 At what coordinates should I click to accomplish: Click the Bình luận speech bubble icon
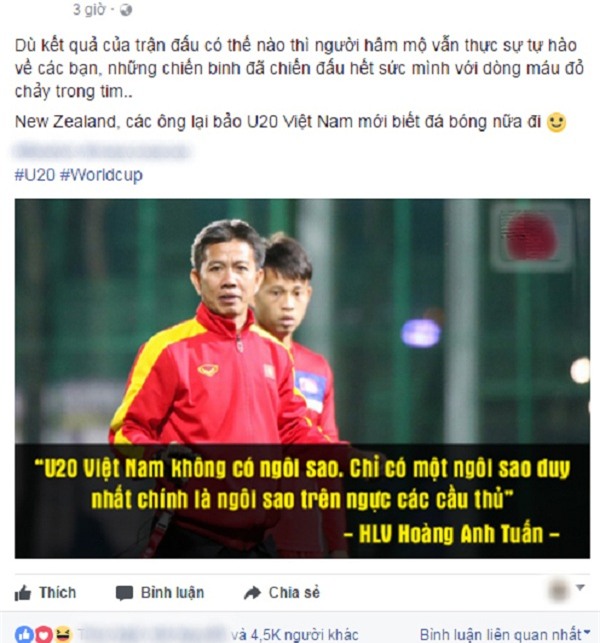(x=124, y=593)
